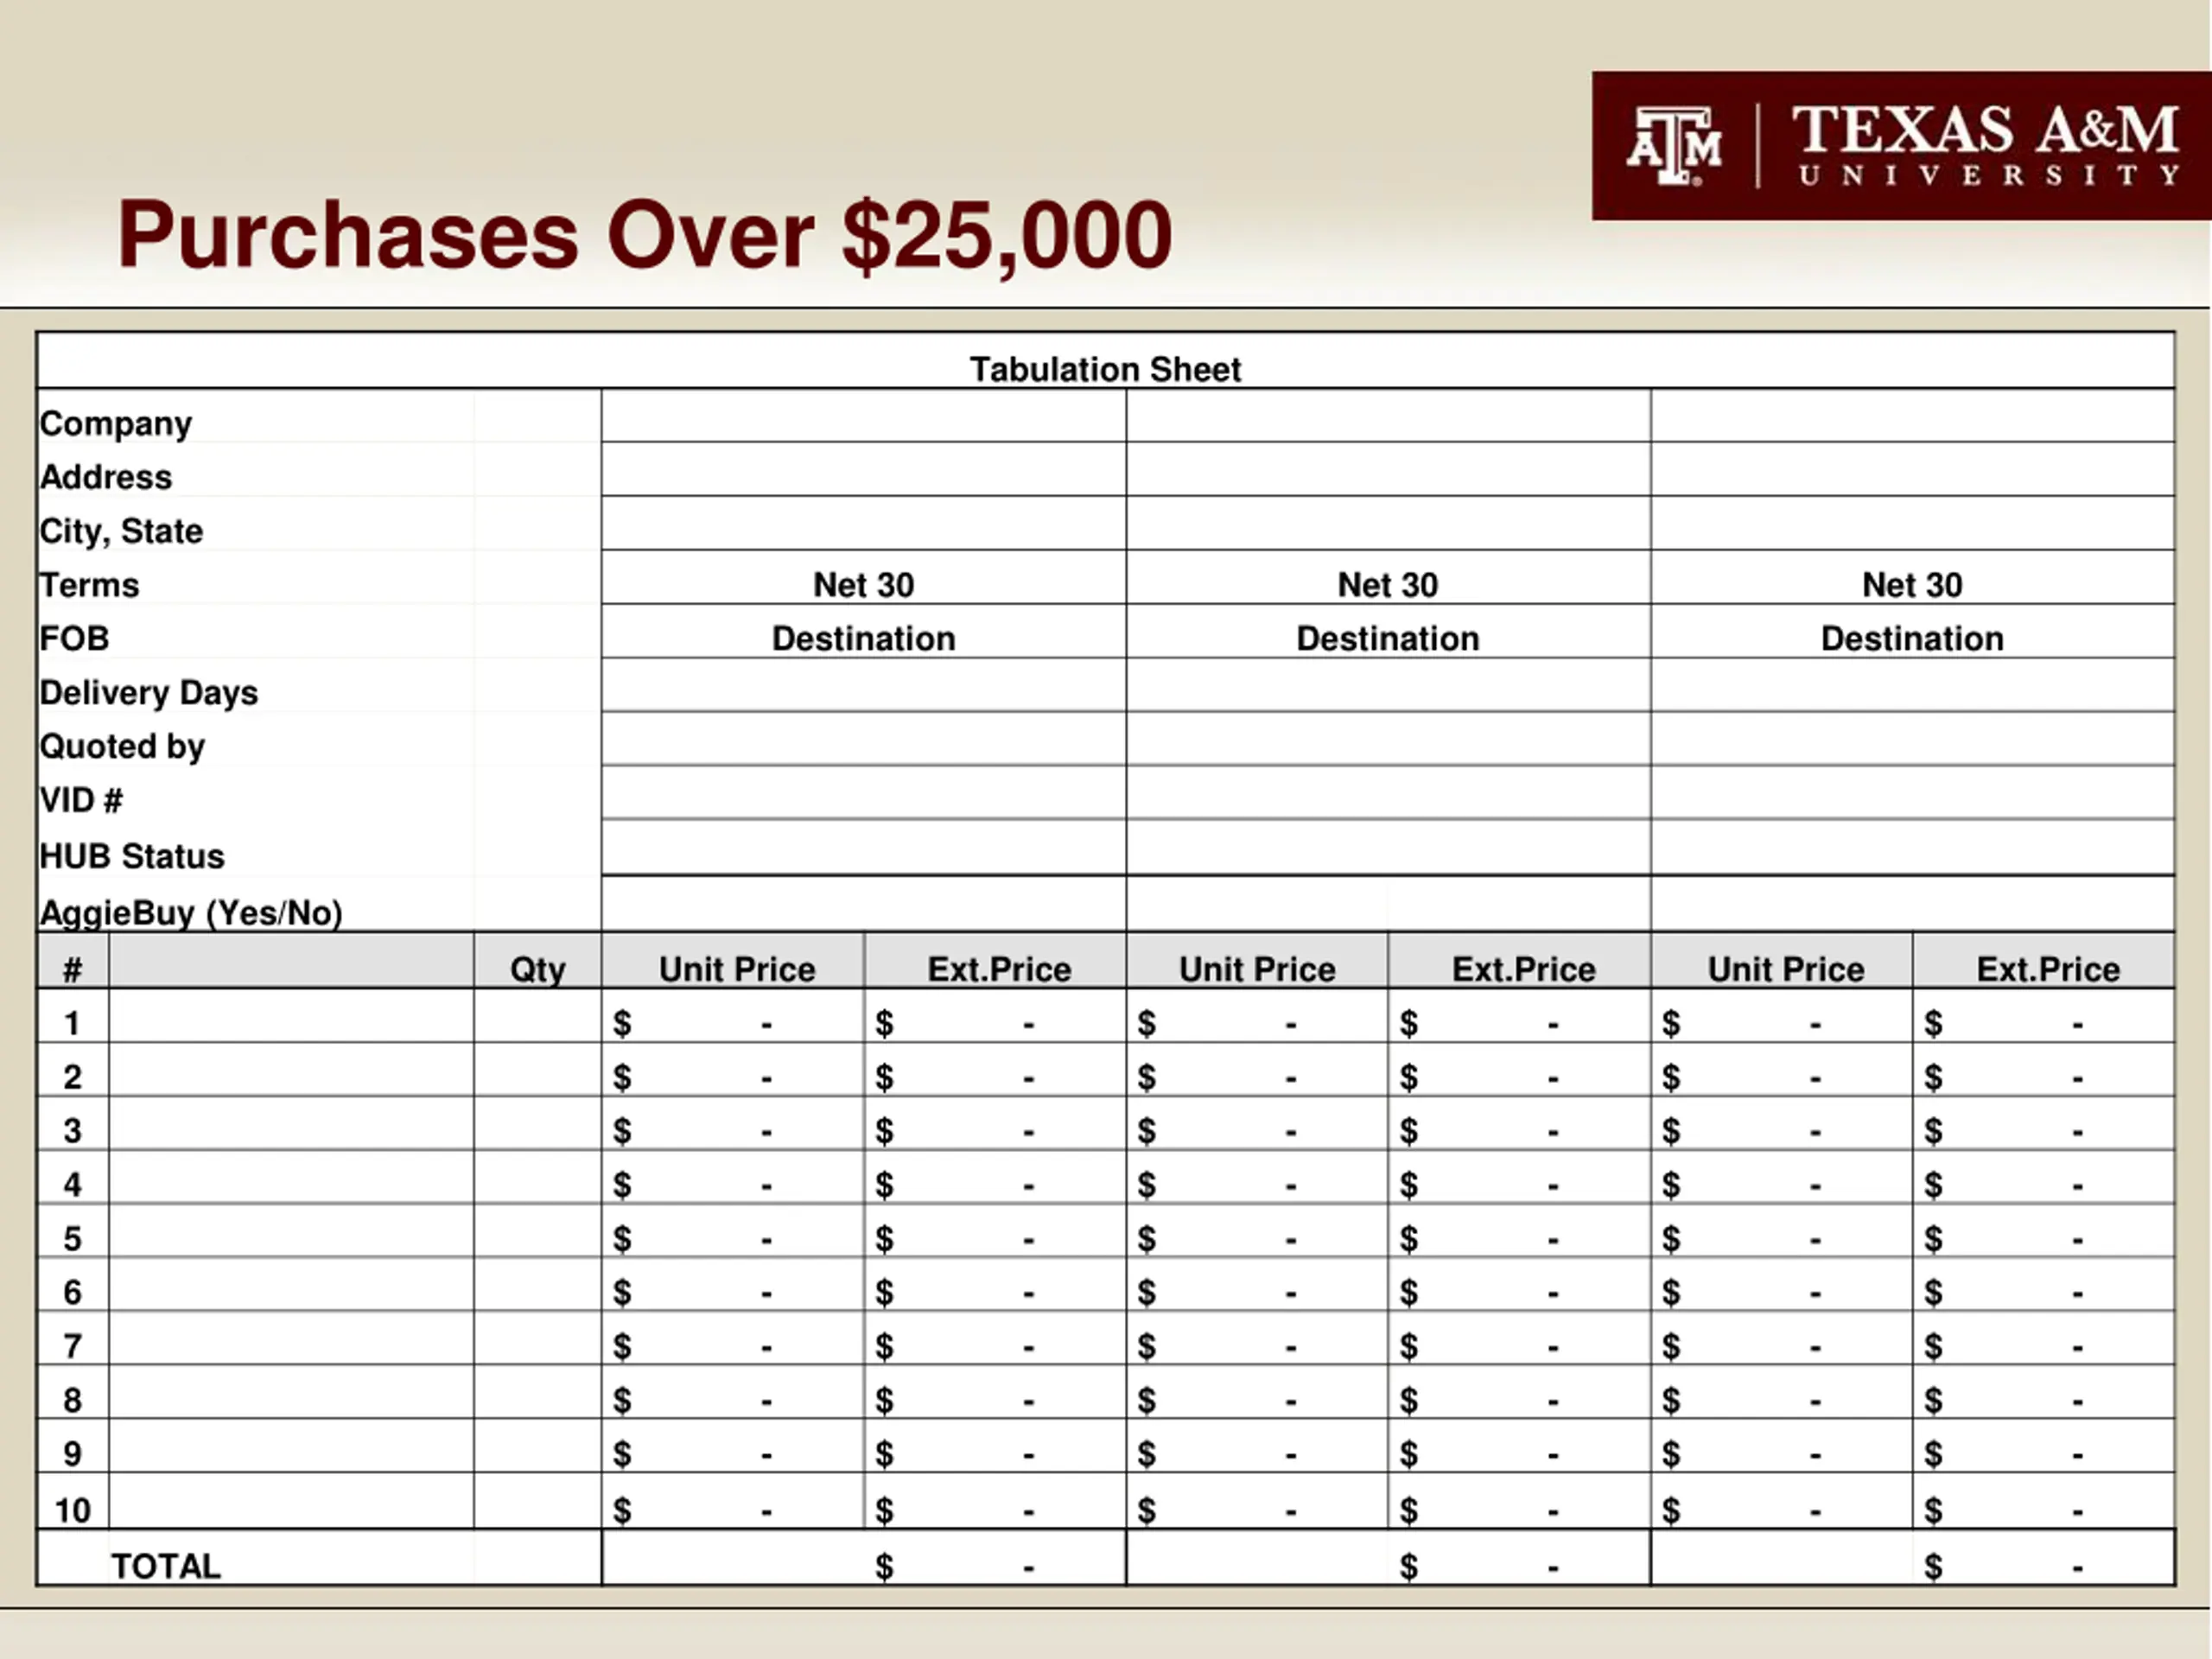2212x1659 pixels.
Task: Click the Texas A&M University logo
Action: coord(1901,145)
